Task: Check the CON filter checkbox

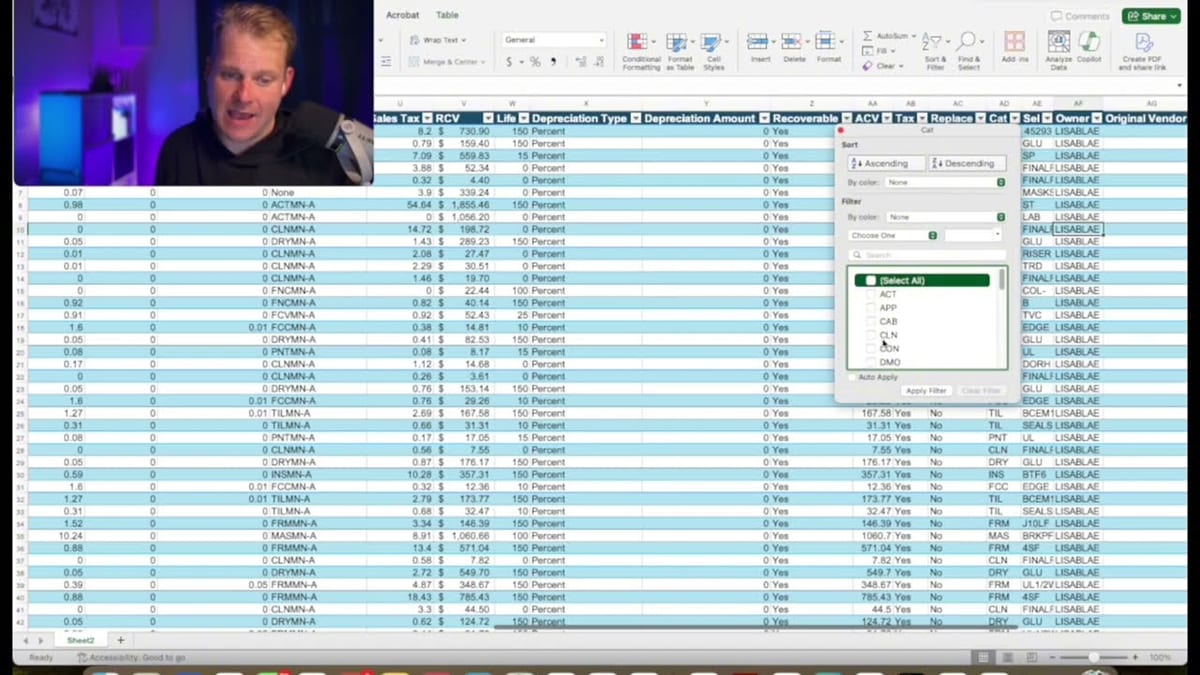Action: coord(871,349)
